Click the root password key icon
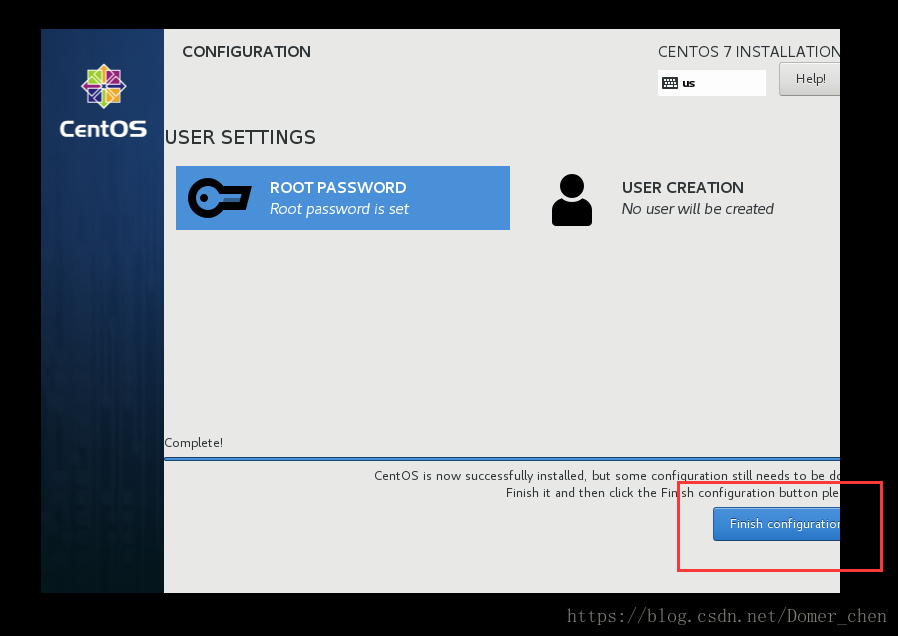 pyautogui.click(x=219, y=198)
